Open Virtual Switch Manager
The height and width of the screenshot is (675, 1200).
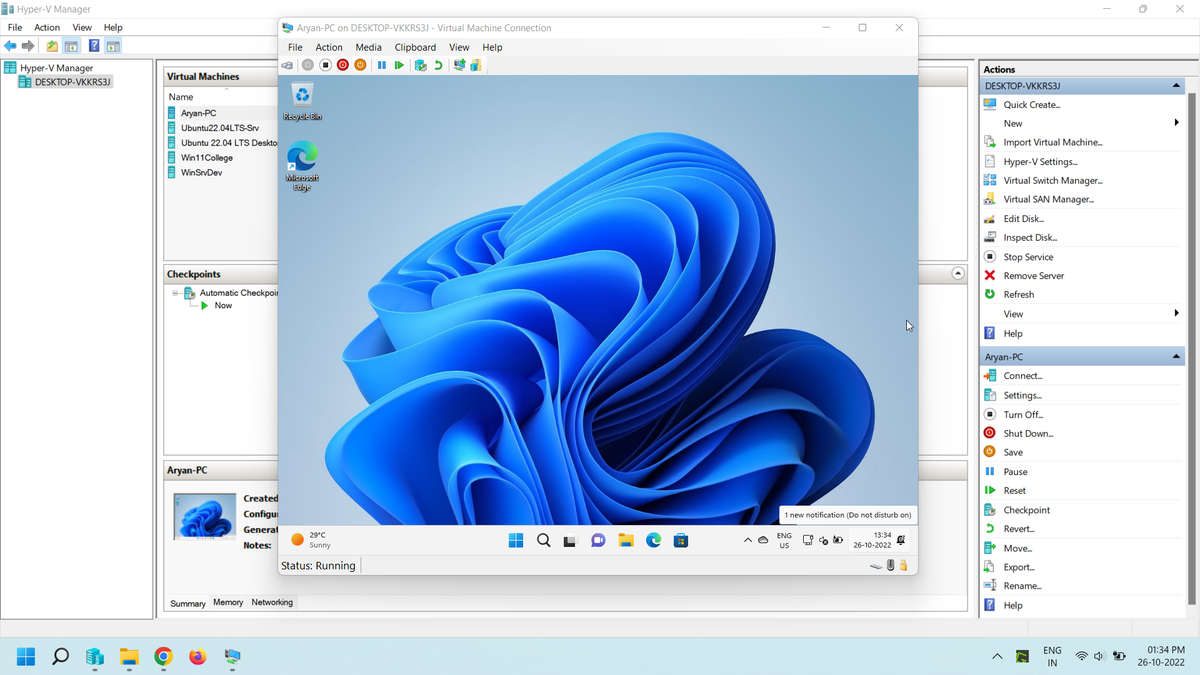1053,180
